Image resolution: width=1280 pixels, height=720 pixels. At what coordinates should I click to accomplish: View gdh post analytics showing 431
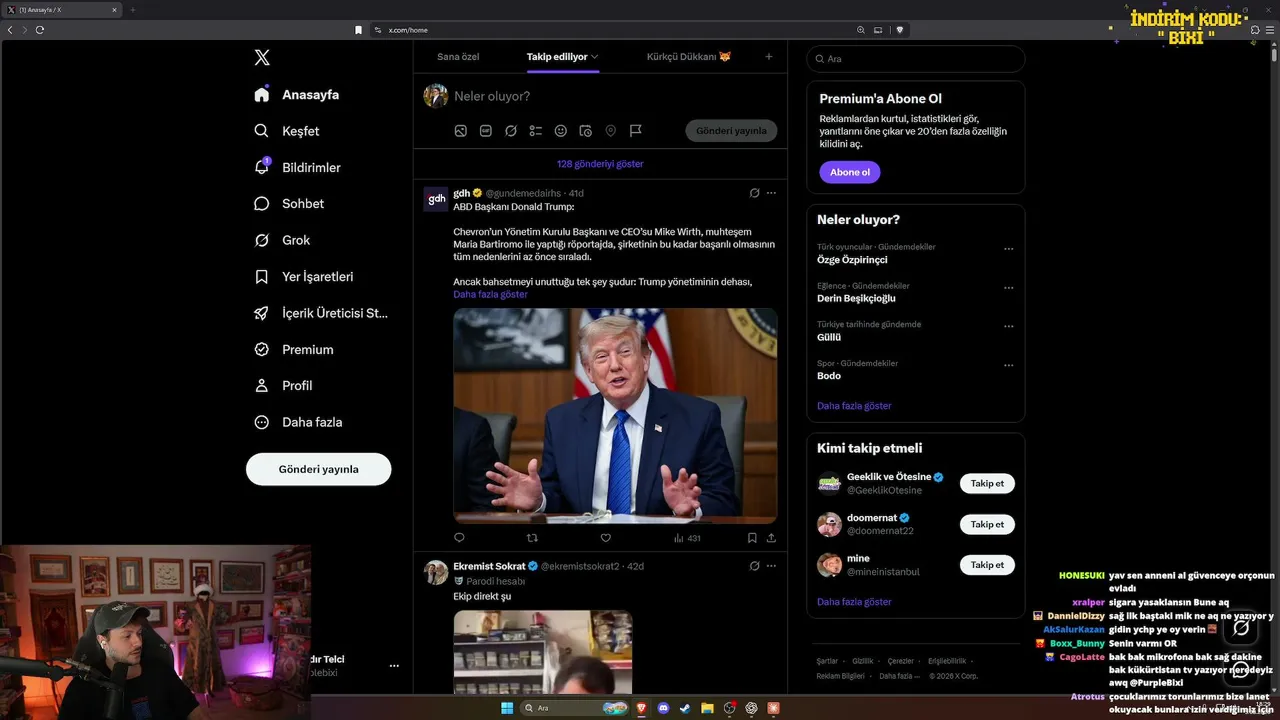pos(687,538)
